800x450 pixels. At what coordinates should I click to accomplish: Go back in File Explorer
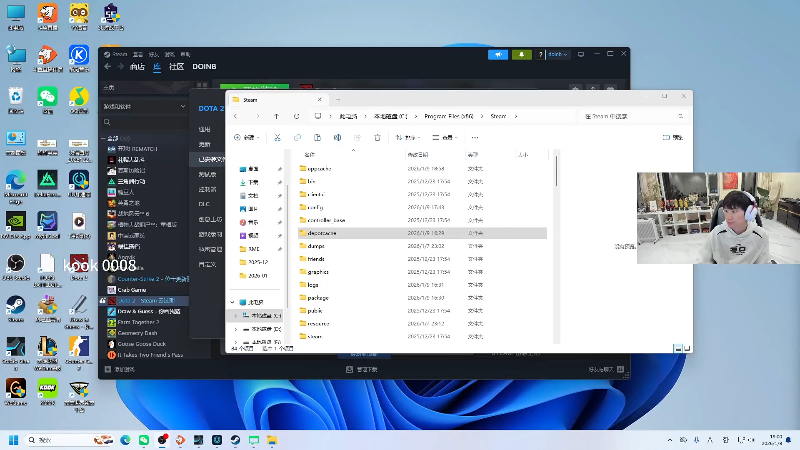click(x=236, y=116)
